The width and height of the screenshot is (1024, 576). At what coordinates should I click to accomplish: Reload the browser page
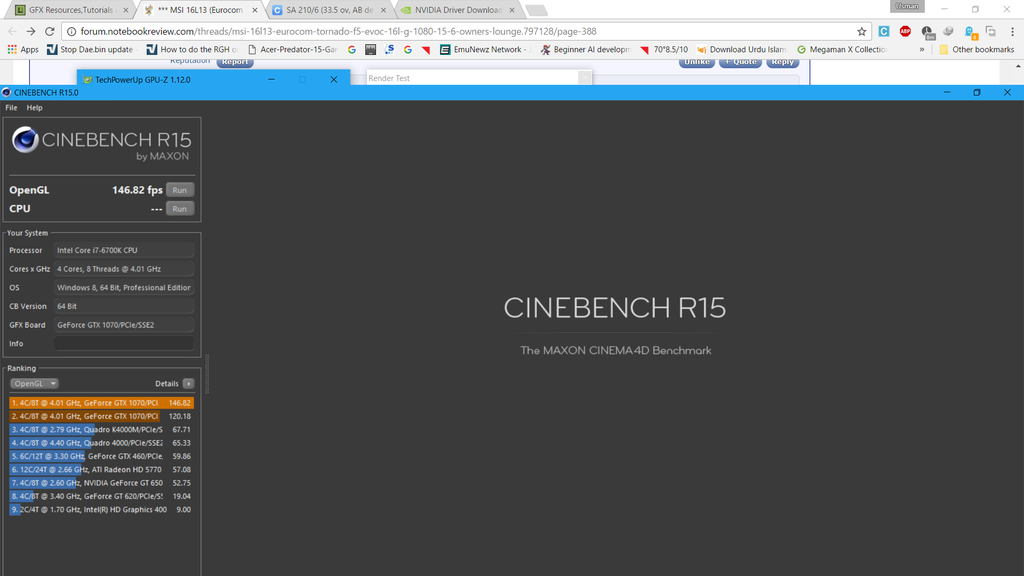pyautogui.click(x=50, y=31)
